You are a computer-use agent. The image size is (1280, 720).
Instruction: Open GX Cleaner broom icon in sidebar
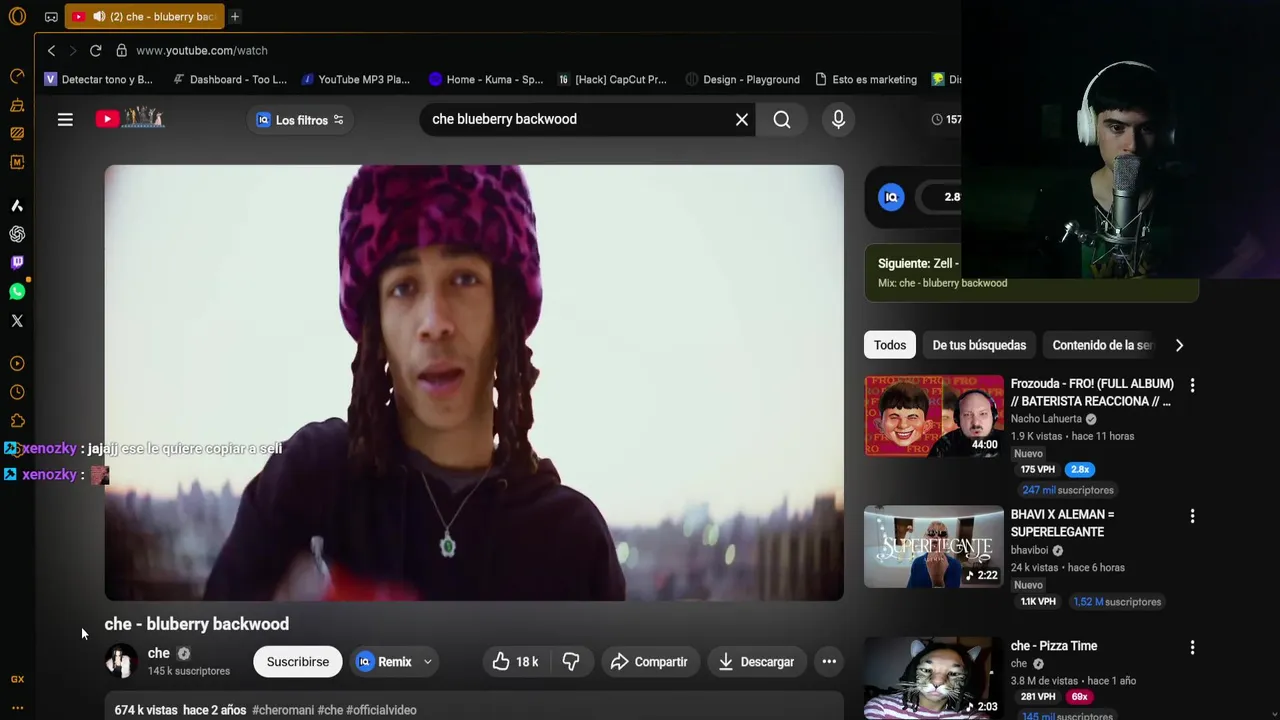point(17,105)
